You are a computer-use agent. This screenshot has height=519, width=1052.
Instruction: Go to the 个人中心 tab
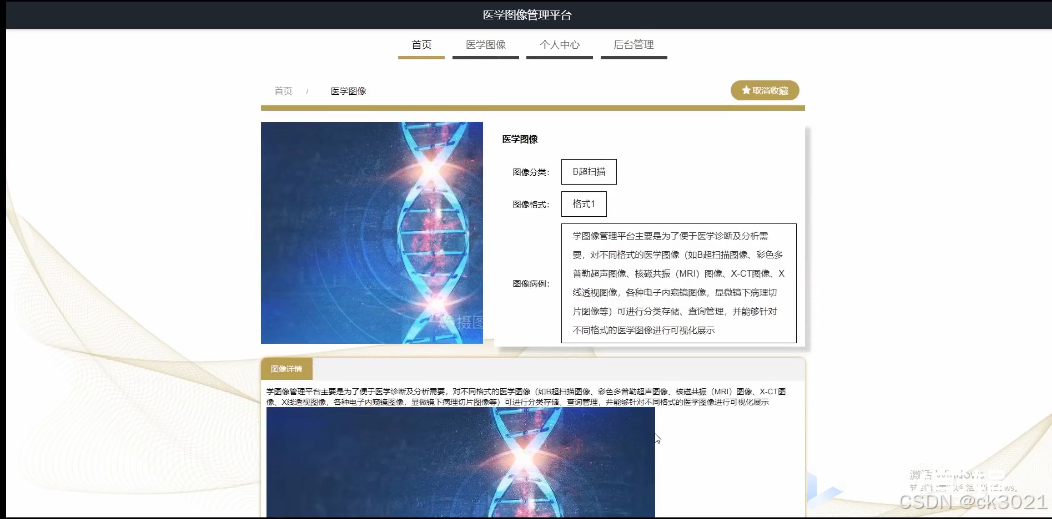pyautogui.click(x=560, y=45)
